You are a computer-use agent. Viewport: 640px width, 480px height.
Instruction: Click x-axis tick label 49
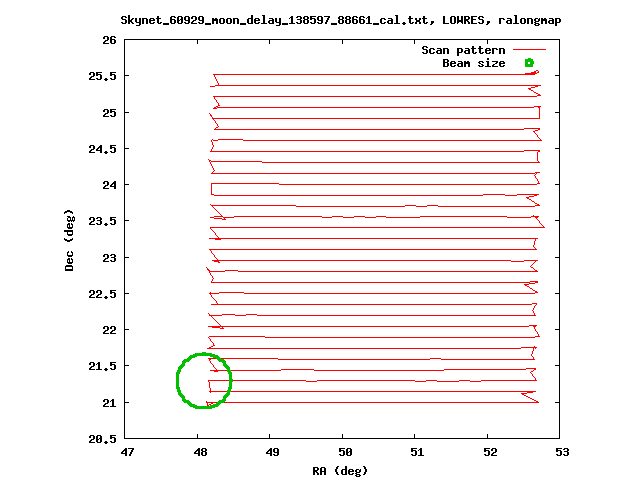272,452
